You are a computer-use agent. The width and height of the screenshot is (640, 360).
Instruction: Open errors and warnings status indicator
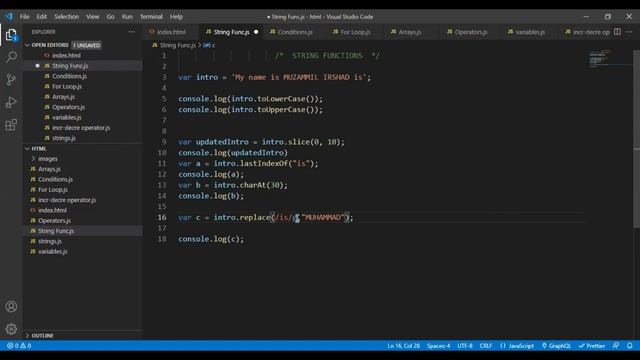tap(19, 346)
